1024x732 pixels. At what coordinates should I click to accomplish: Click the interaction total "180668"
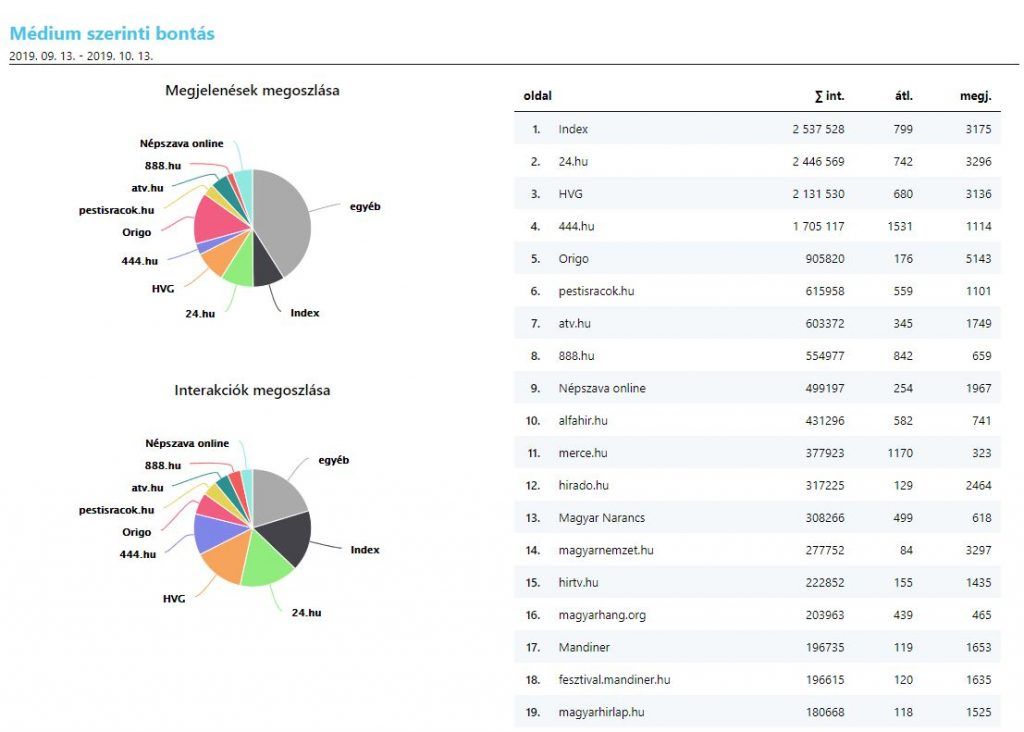pos(825,712)
